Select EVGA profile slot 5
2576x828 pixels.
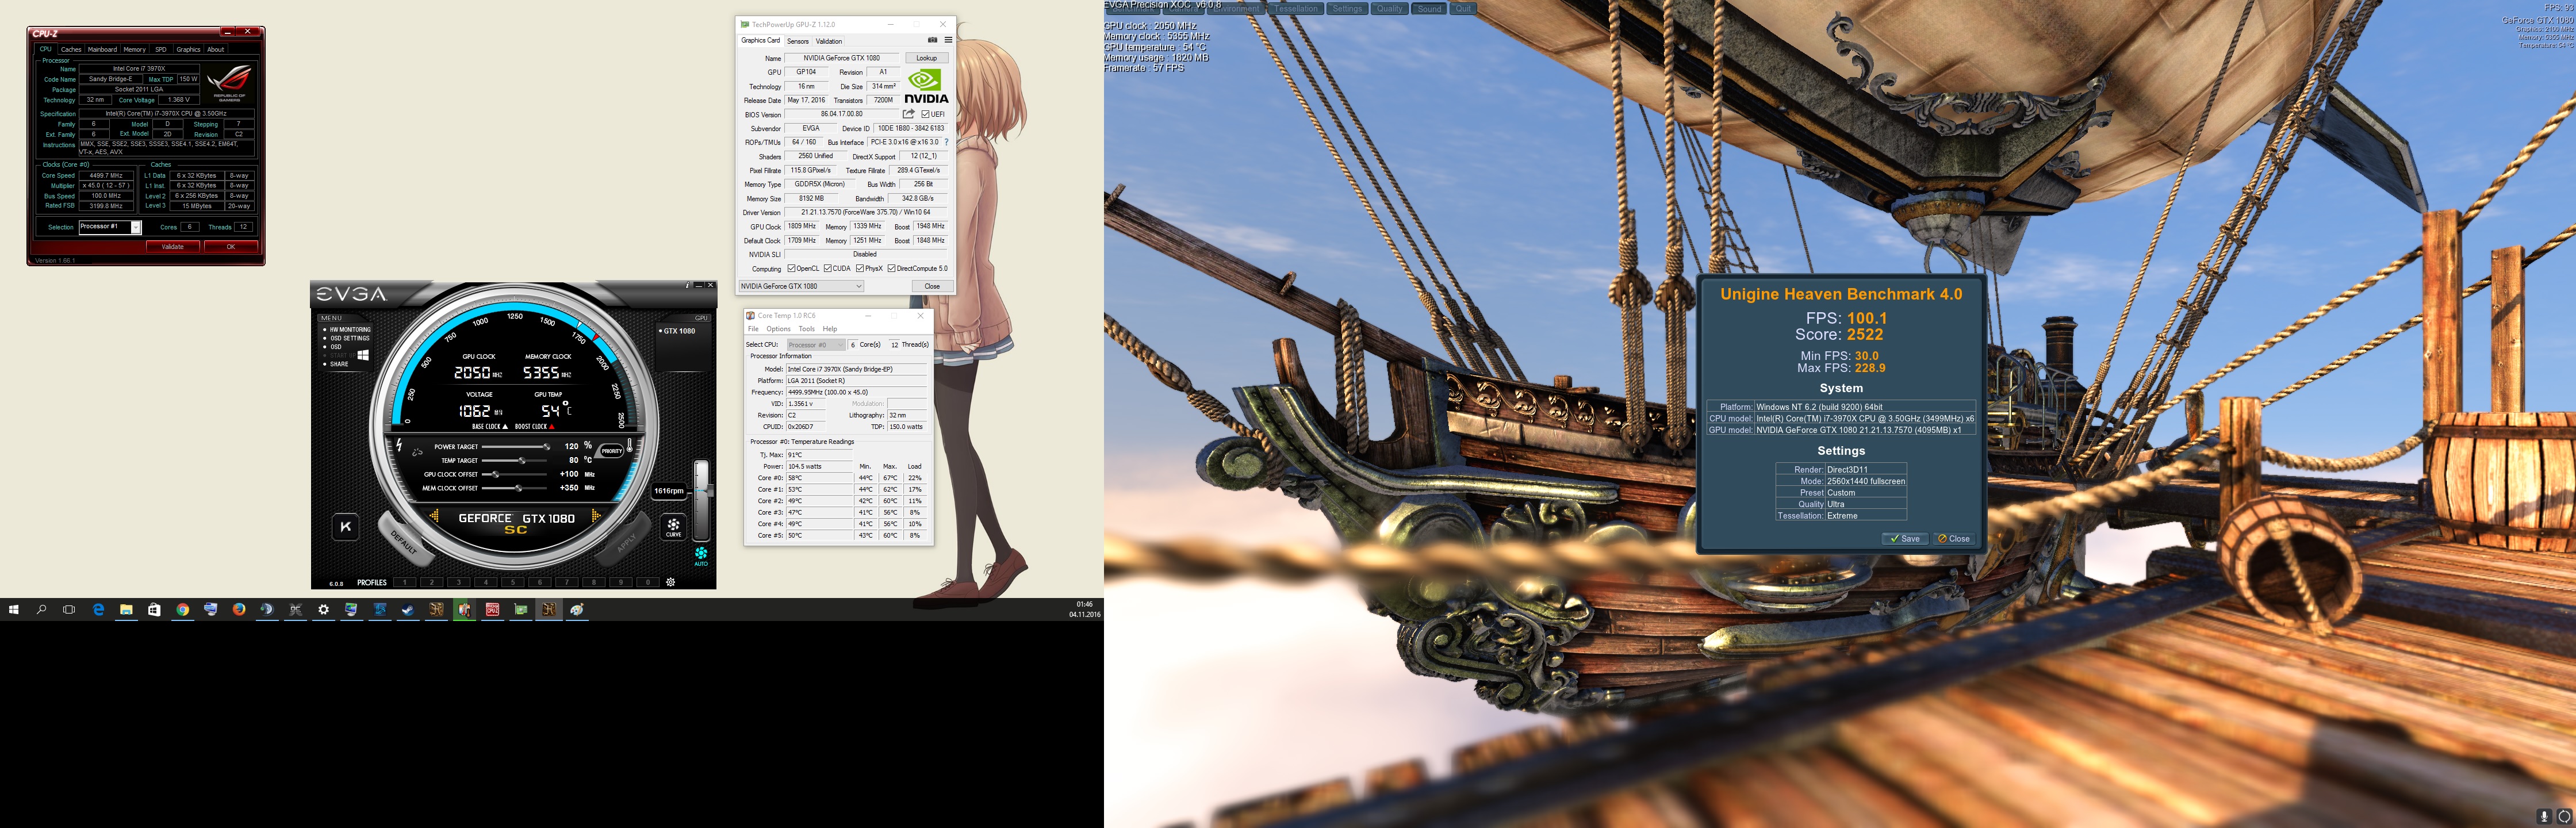click(513, 582)
